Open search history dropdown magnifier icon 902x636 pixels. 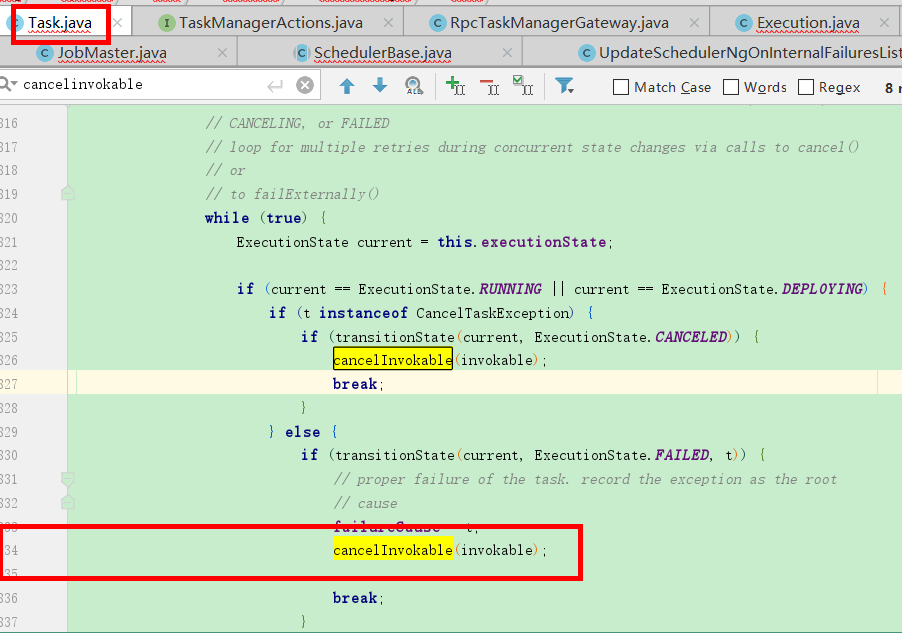tap(8, 85)
